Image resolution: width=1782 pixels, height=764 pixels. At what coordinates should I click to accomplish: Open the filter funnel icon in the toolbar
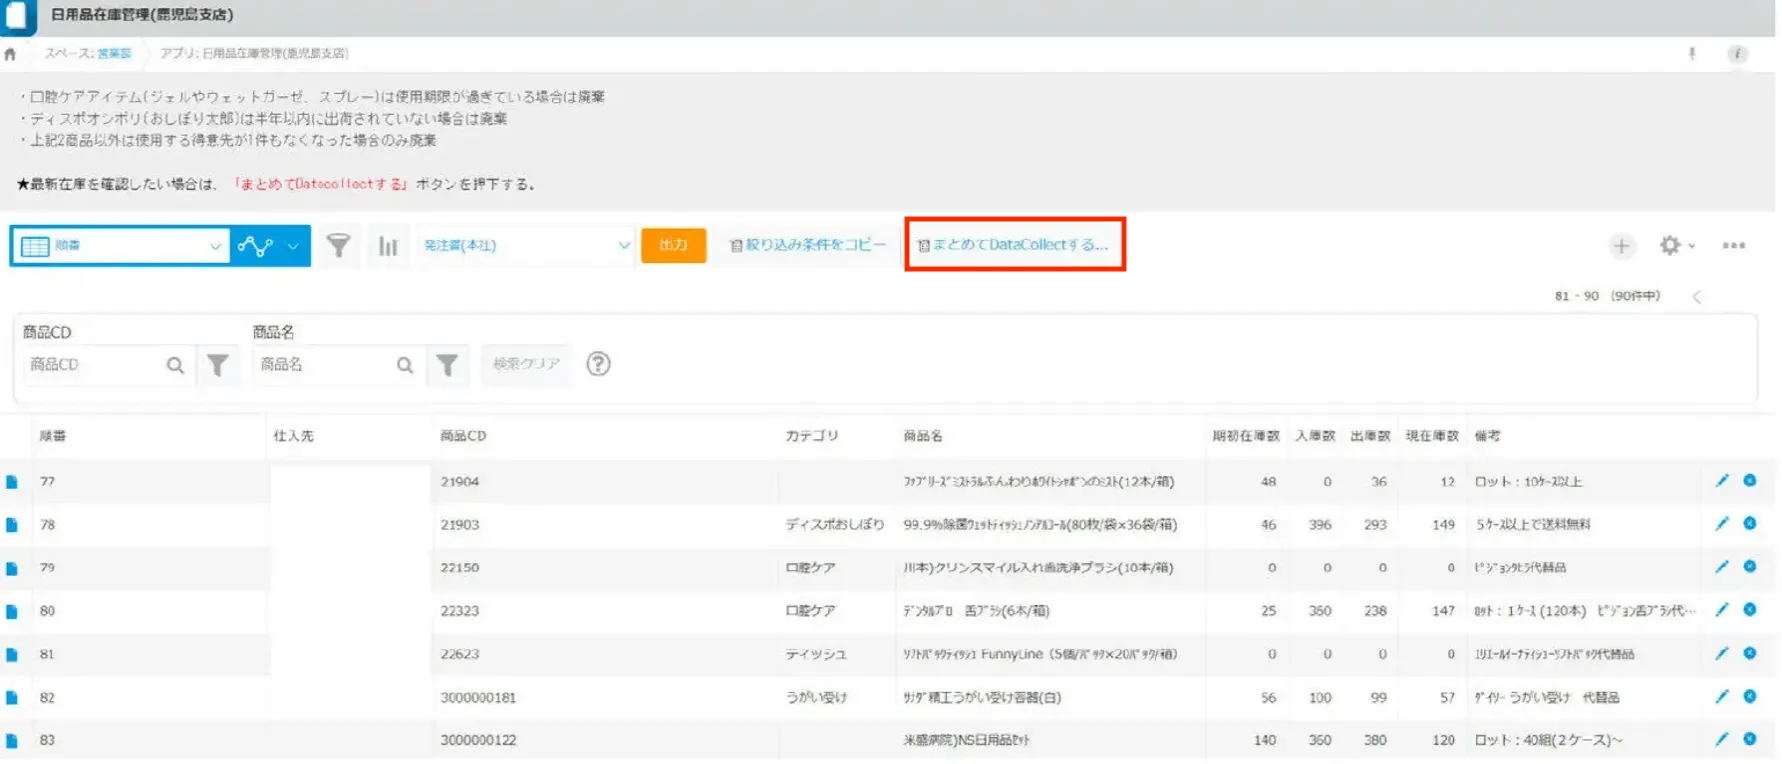click(x=339, y=245)
